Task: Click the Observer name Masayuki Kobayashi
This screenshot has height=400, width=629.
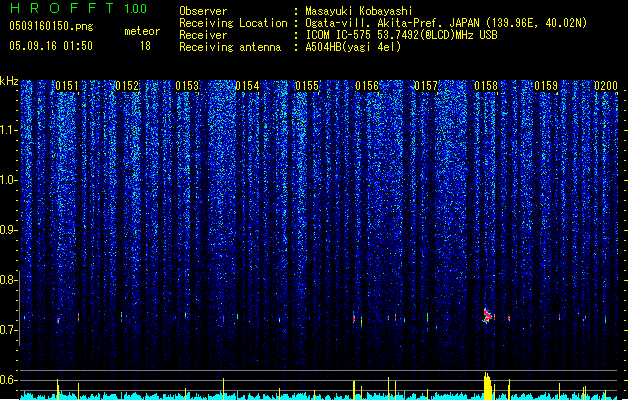Action: 359,11
